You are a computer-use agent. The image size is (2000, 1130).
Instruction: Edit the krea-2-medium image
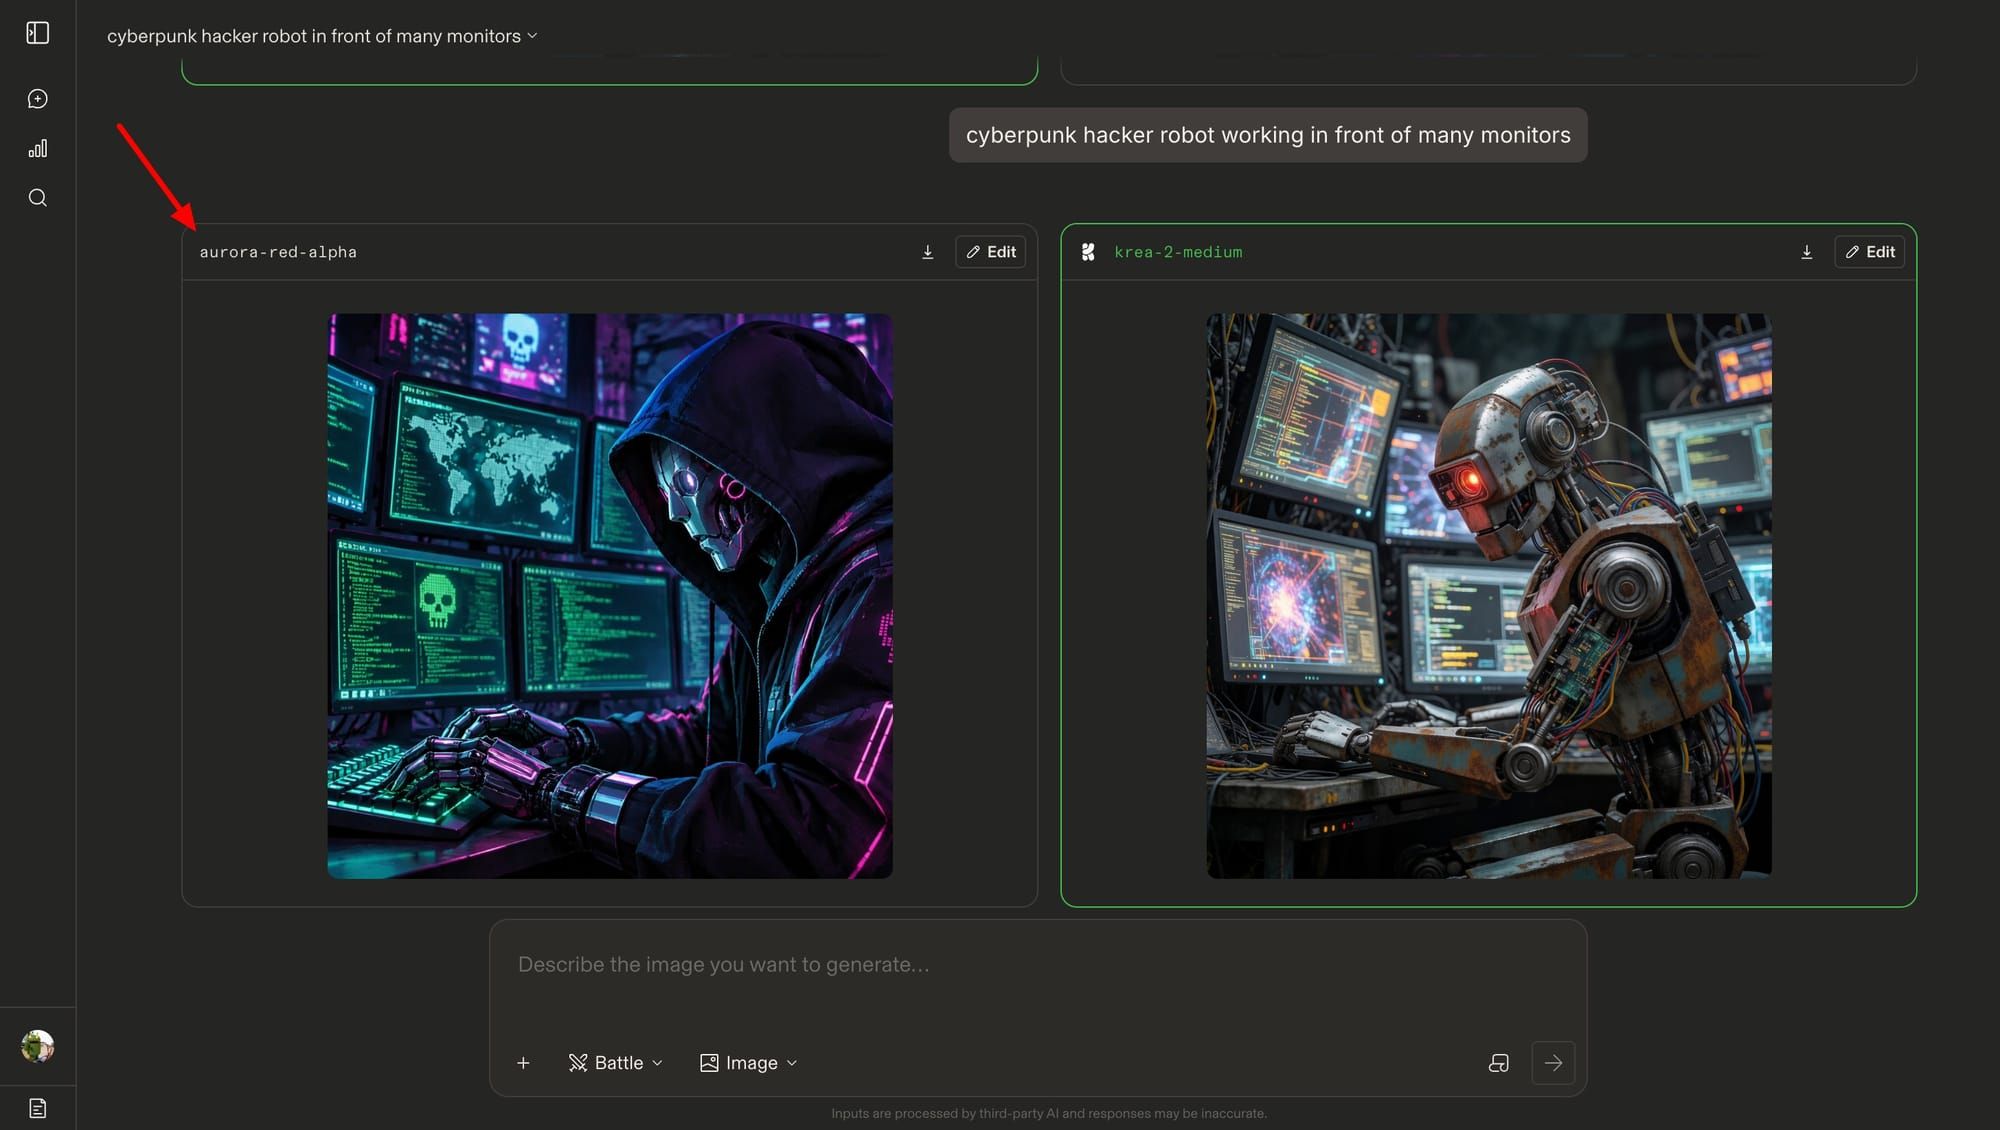coord(1870,252)
